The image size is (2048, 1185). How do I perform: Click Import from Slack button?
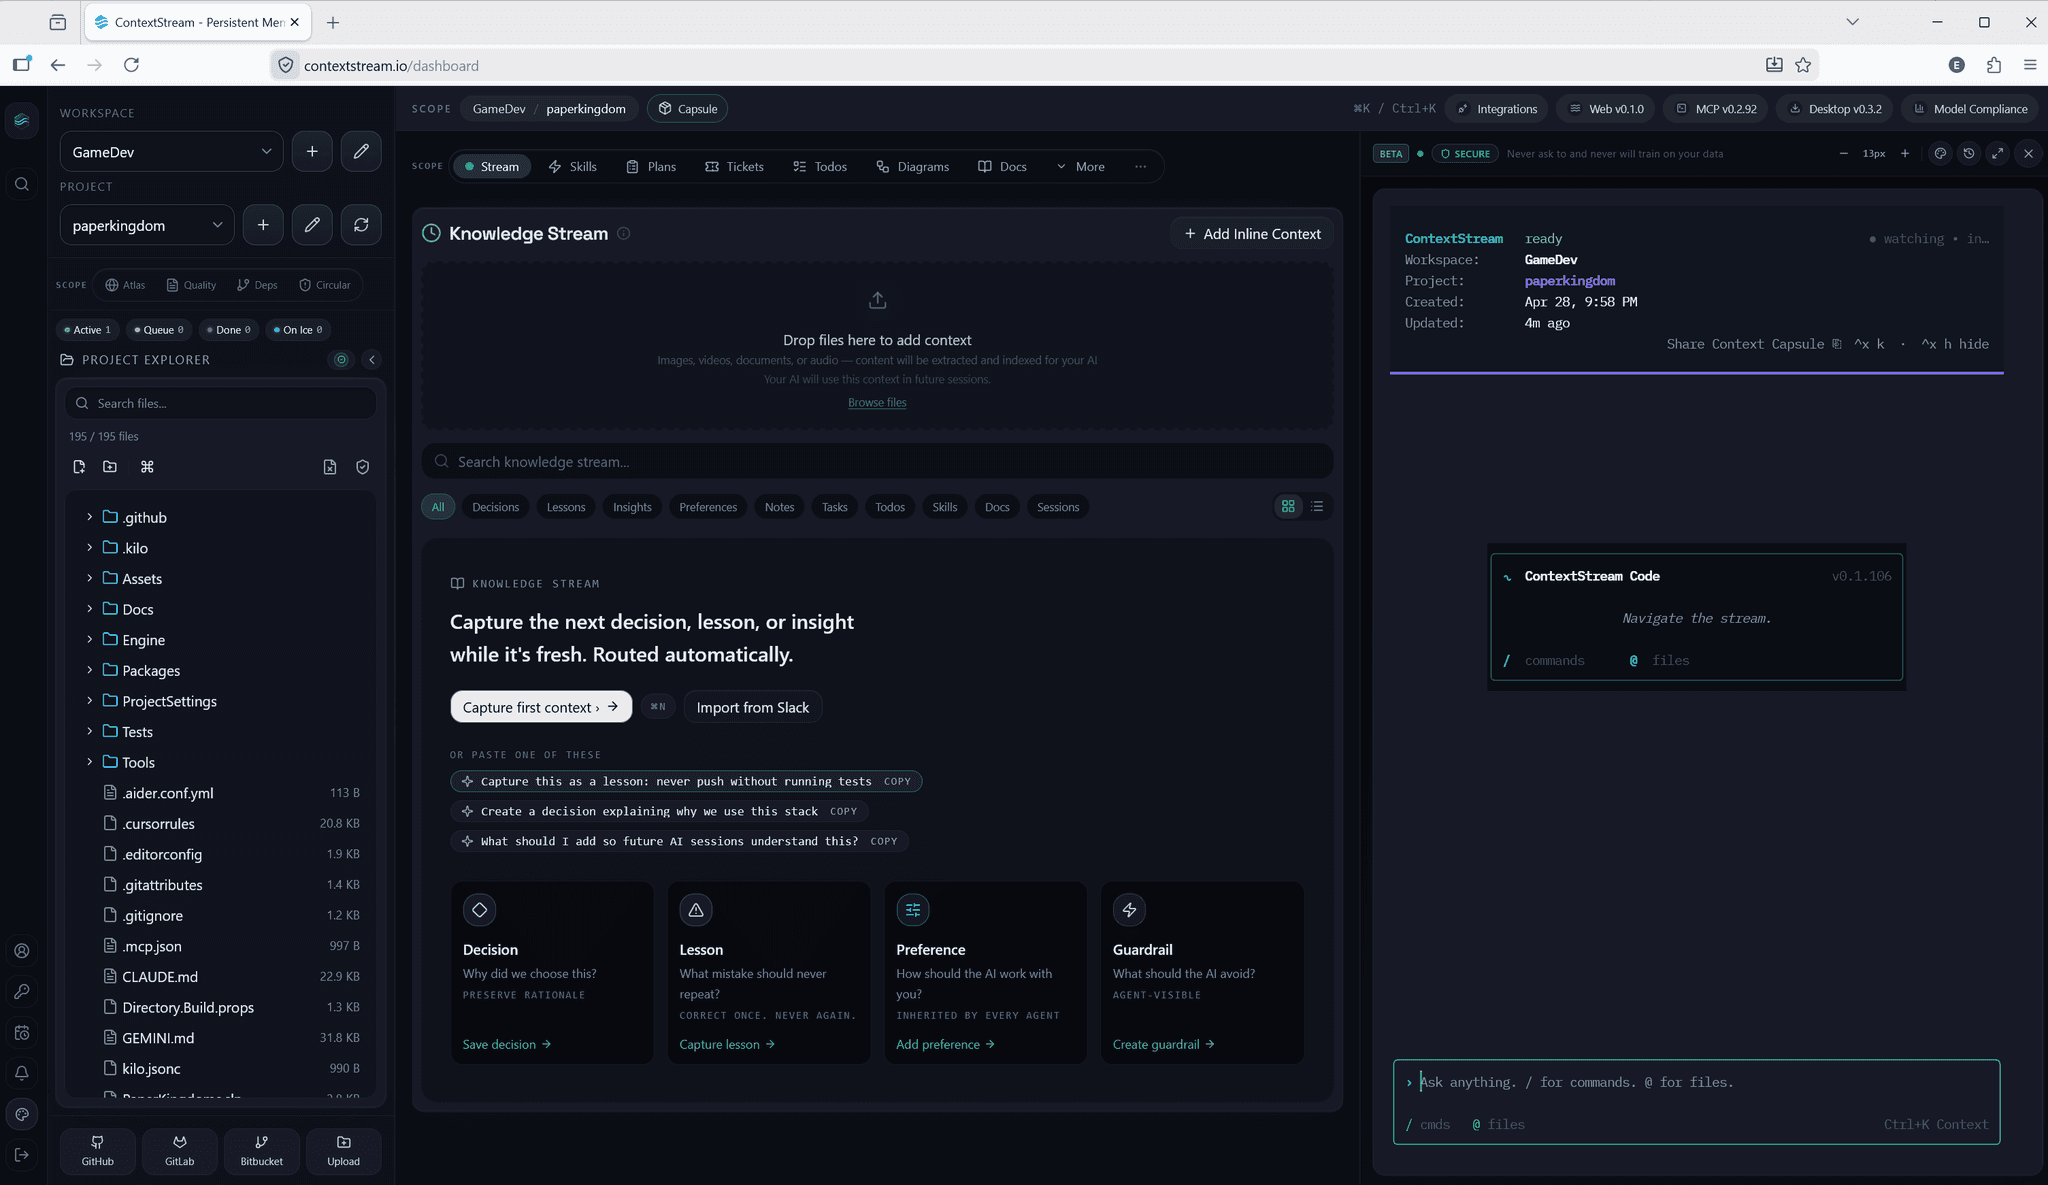tap(753, 707)
